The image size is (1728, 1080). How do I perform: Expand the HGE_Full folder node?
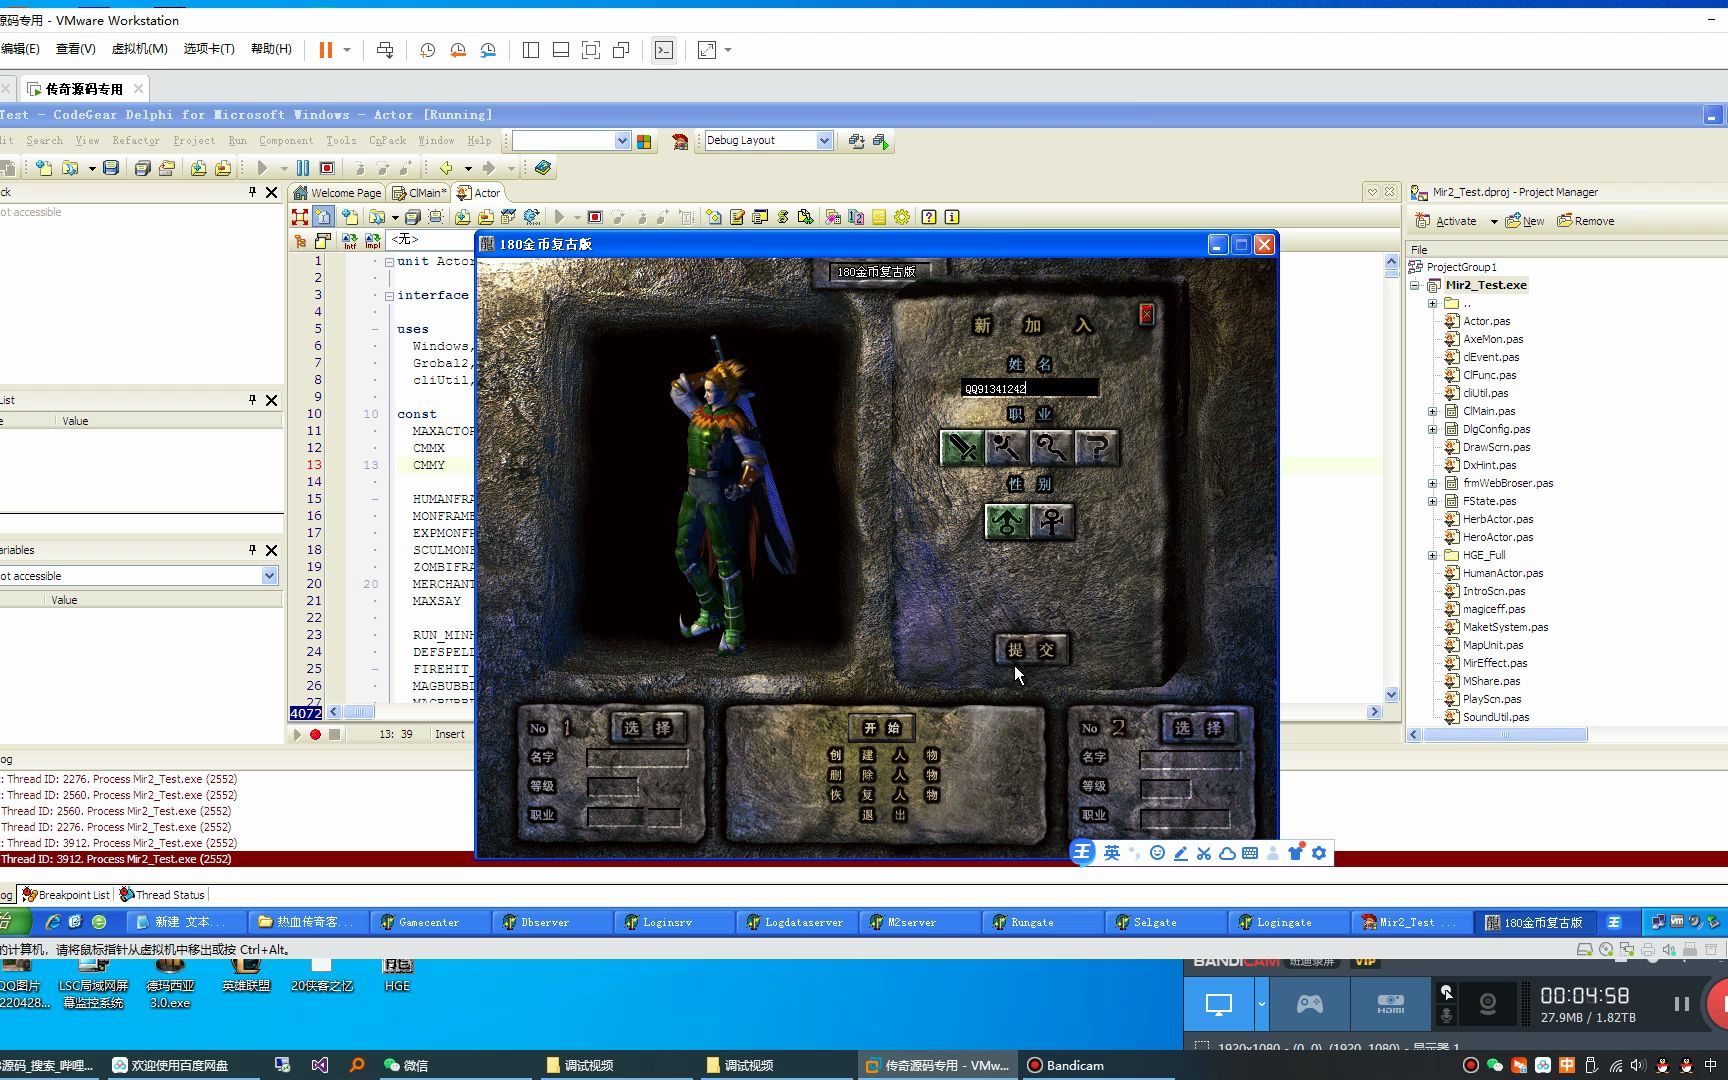1432,555
